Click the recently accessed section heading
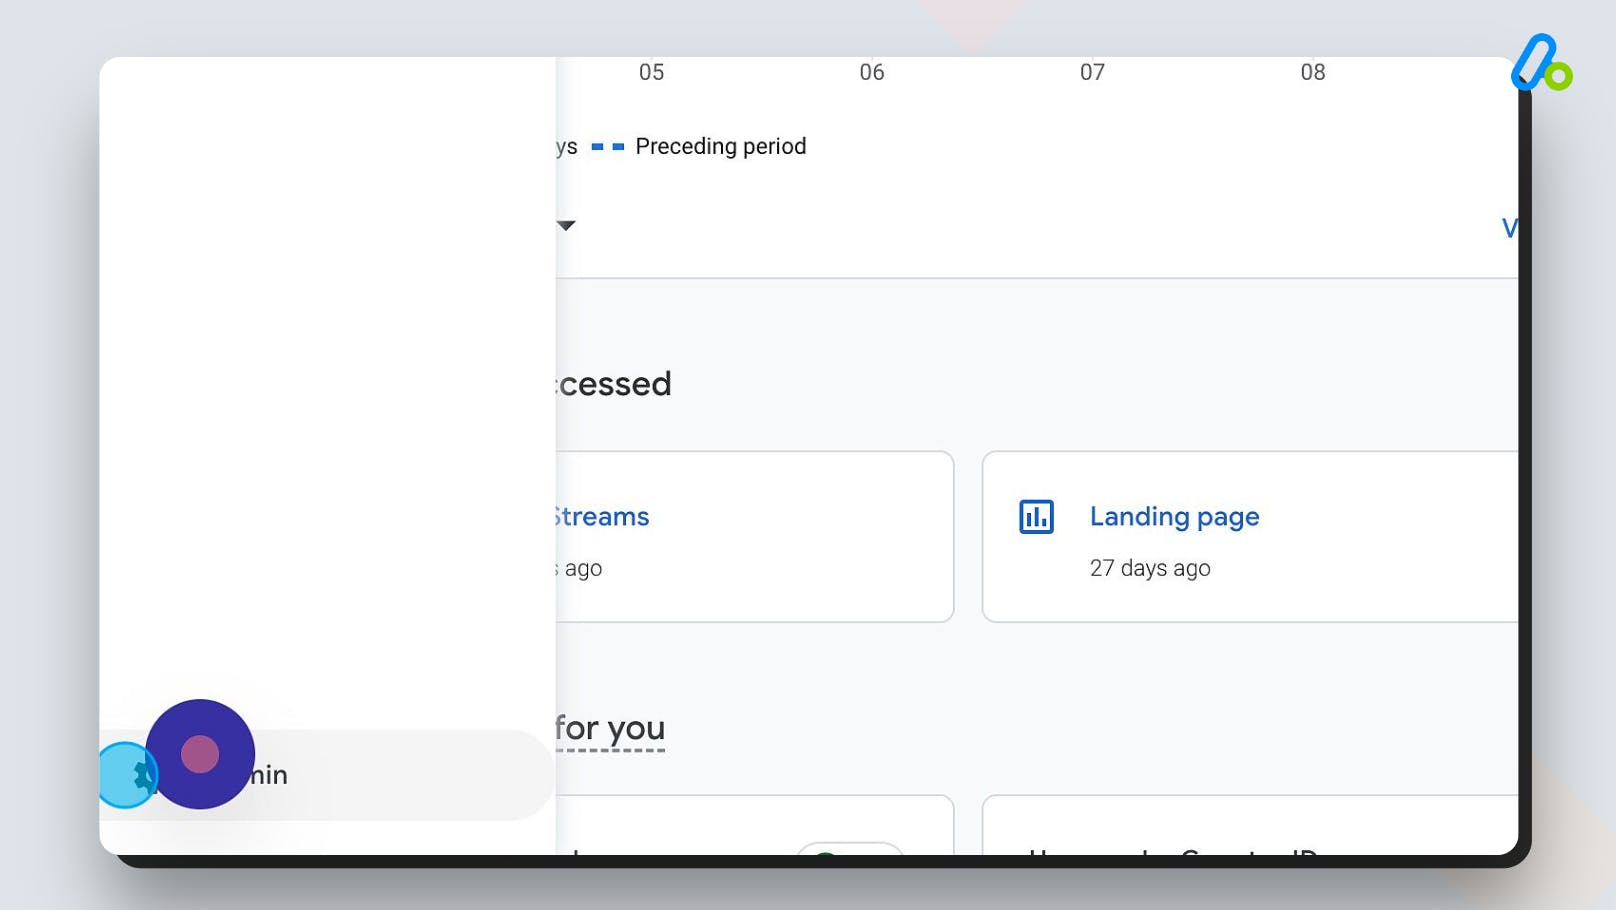The image size is (1616, 910). pyautogui.click(x=614, y=384)
